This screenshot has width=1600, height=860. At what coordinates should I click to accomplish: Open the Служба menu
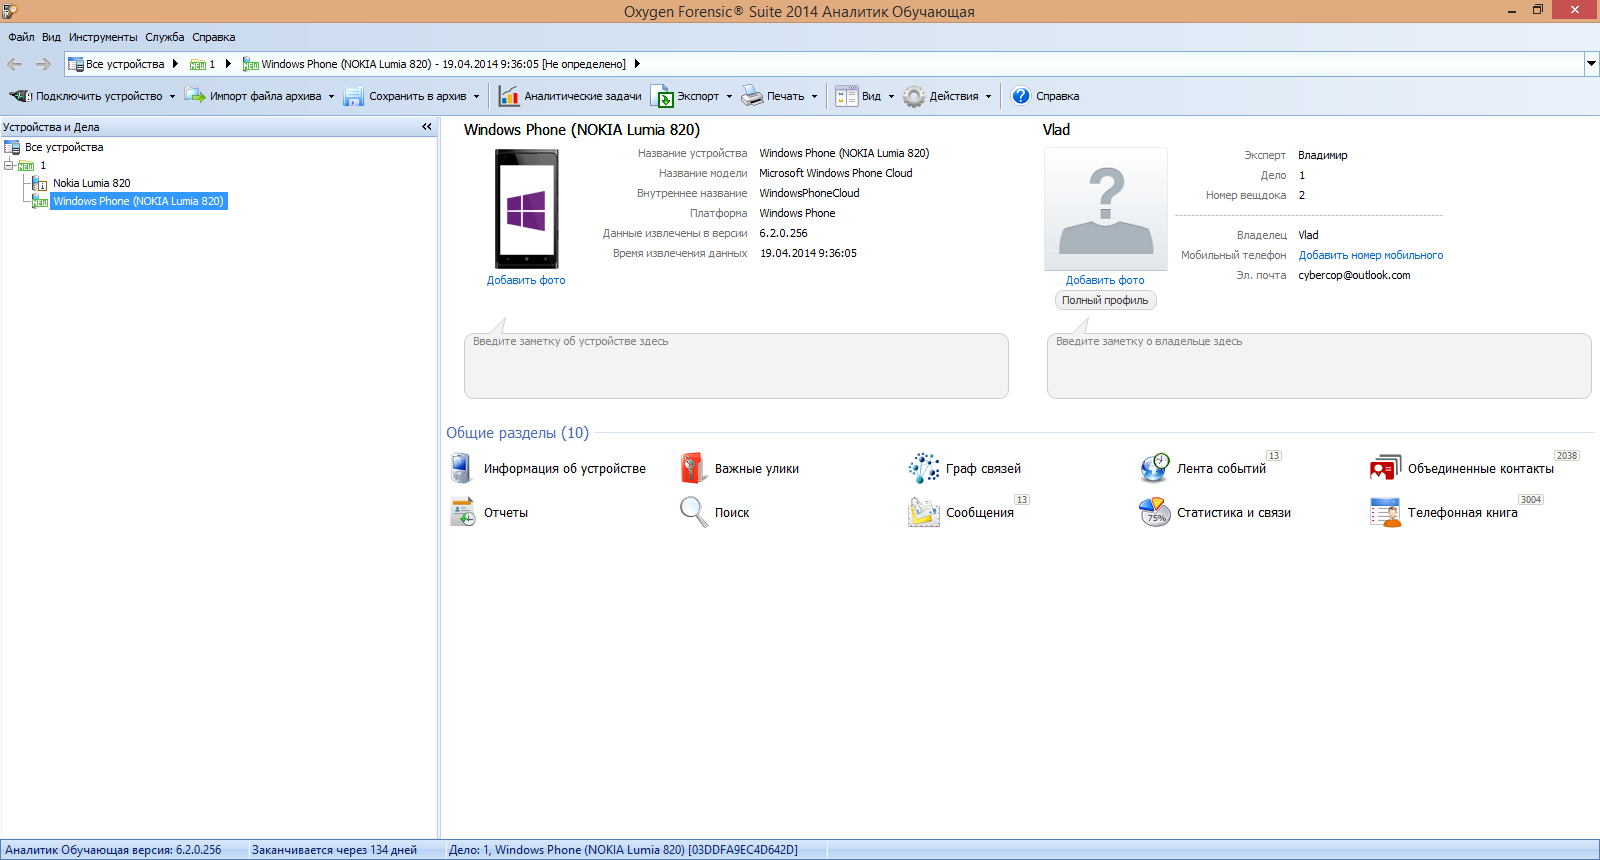(165, 37)
